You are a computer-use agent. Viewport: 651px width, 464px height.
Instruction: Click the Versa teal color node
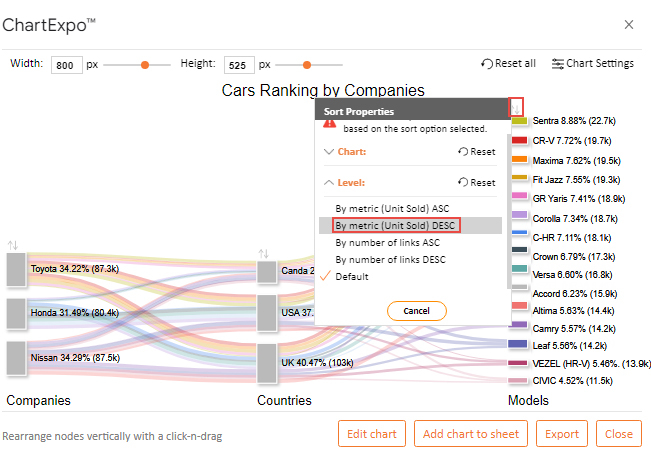(519, 269)
